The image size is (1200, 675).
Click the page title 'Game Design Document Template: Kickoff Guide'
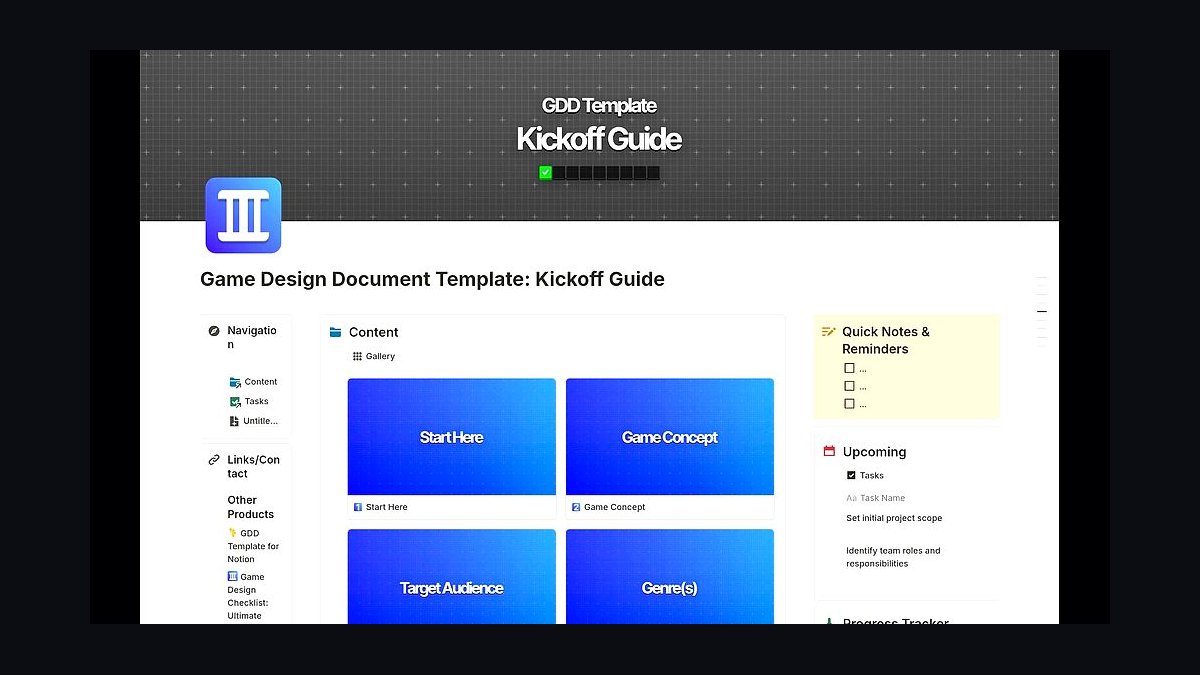[432, 279]
